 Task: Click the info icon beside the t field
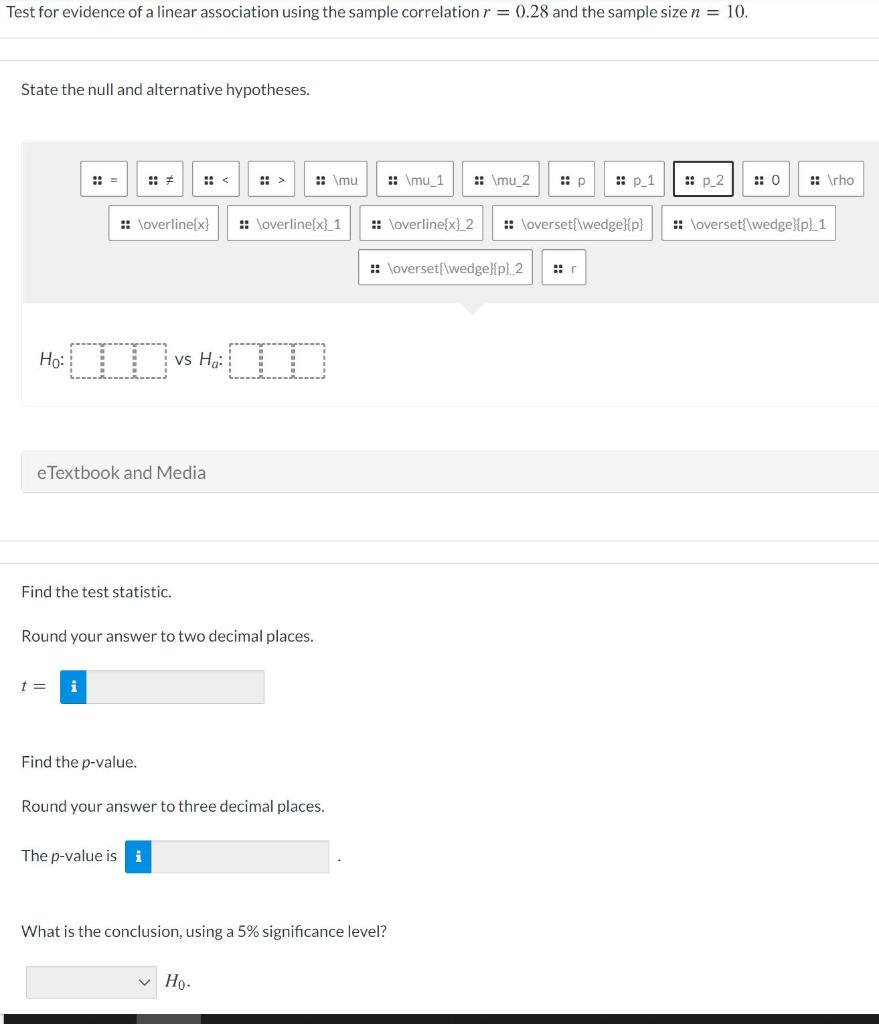tap(72, 687)
